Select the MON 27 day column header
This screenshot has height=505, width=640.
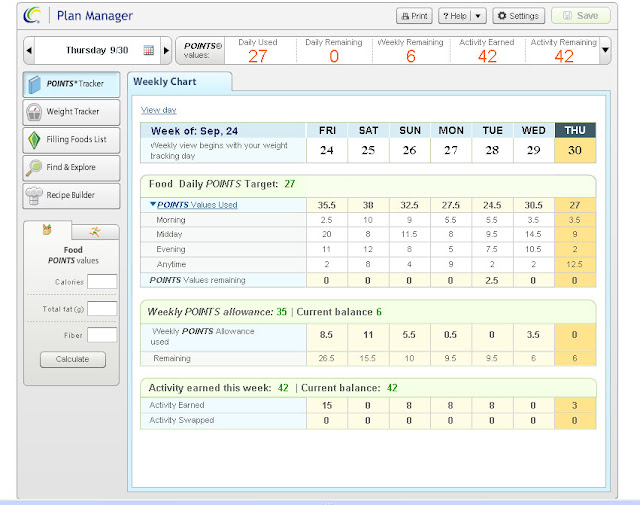point(451,142)
